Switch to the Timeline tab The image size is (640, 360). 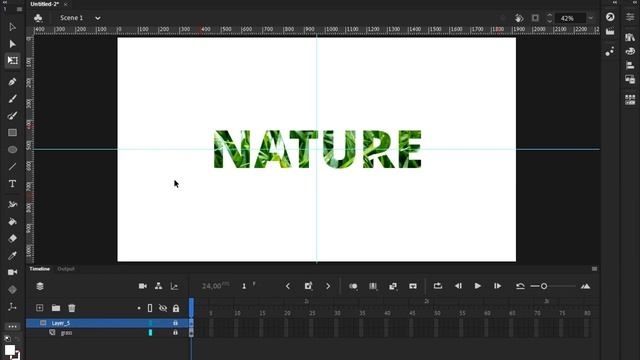click(40, 269)
